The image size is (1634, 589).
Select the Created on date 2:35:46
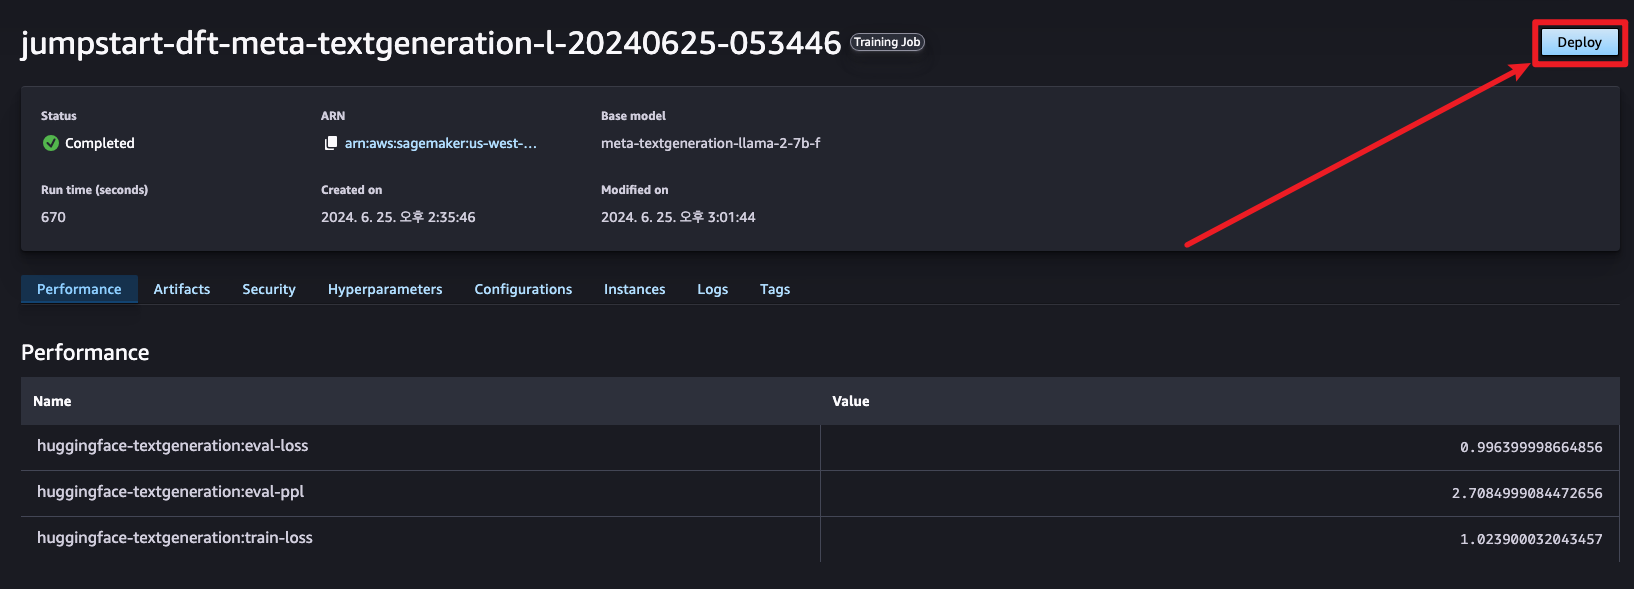(398, 217)
